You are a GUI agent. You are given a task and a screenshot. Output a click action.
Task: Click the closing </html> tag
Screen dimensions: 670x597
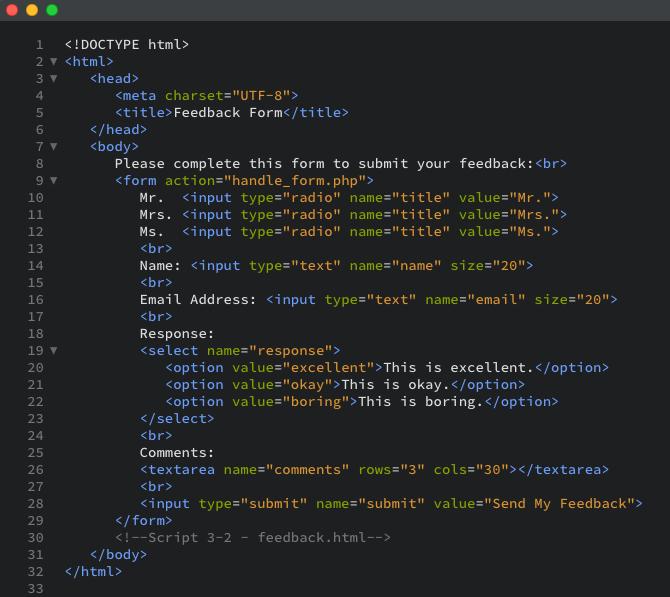[x=93, y=572]
